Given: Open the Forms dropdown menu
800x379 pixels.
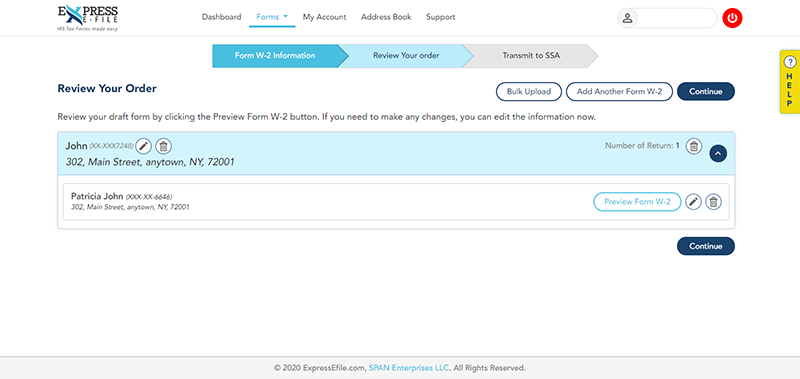Looking at the screenshot, I should (272, 17).
